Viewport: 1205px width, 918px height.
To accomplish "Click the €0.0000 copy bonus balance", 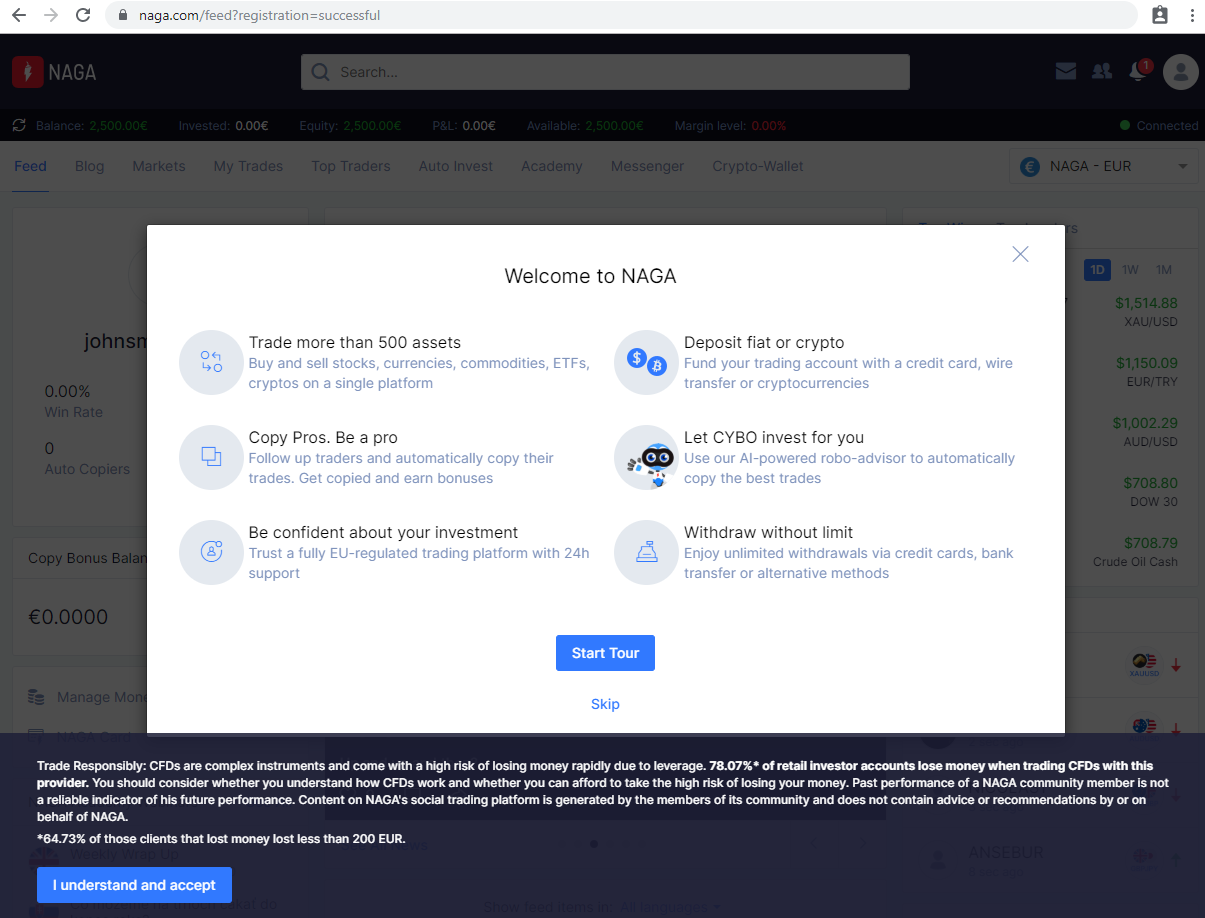I will point(68,617).
